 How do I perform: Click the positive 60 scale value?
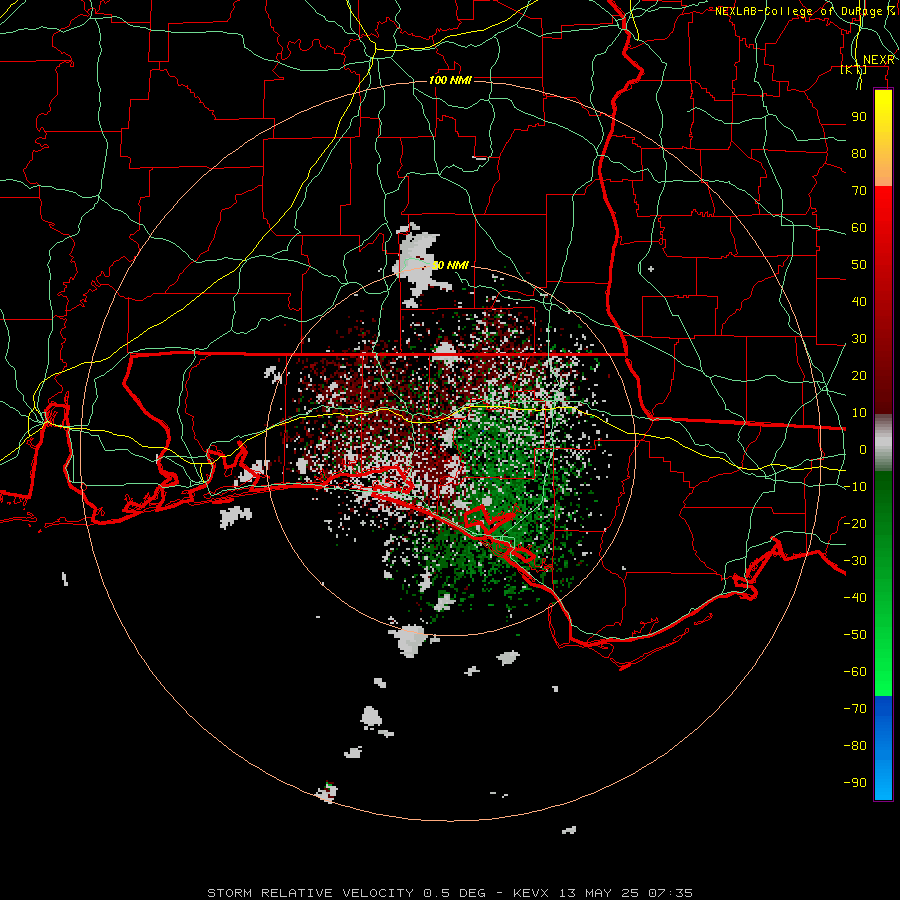tap(859, 228)
